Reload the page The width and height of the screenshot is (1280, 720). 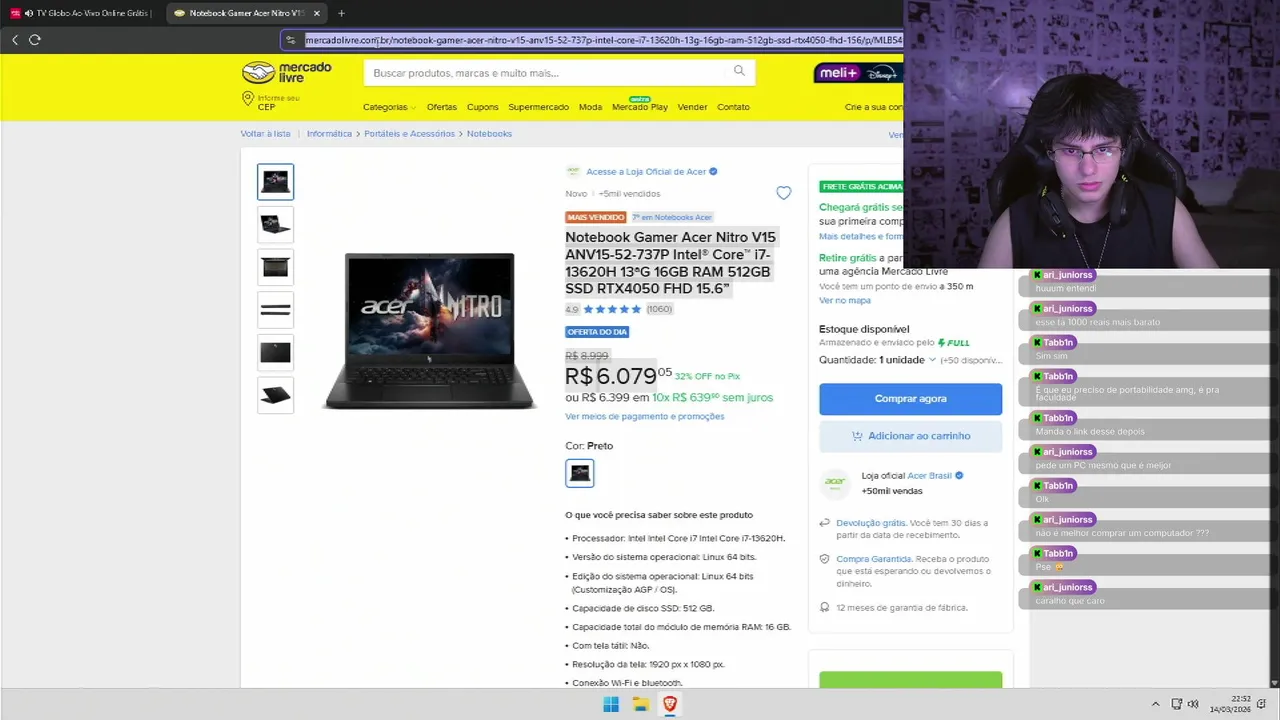tap(34, 40)
